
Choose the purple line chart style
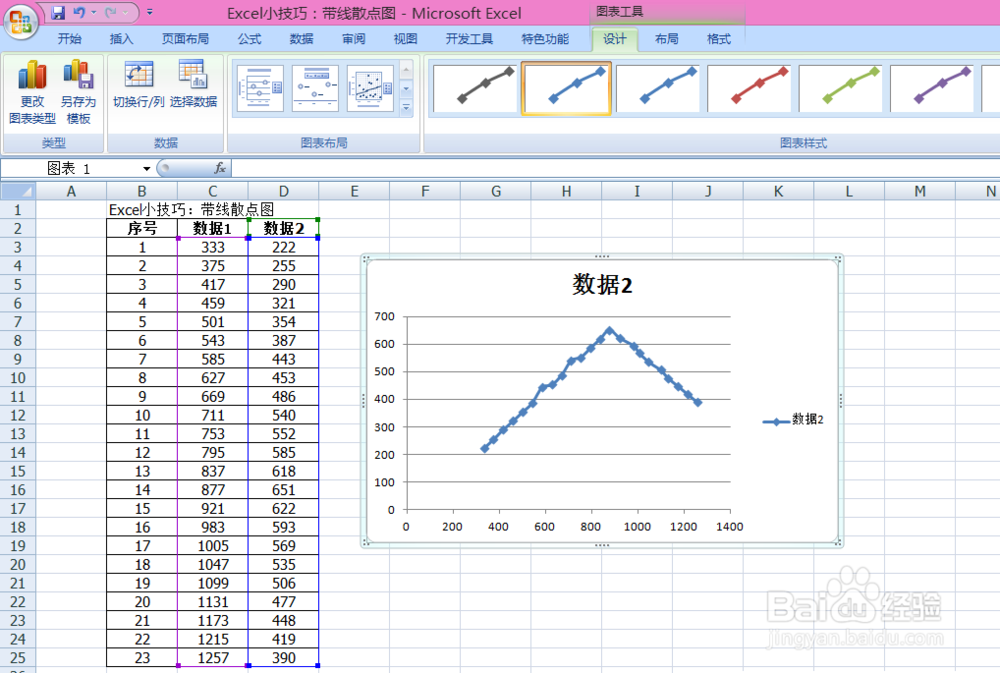931,88
